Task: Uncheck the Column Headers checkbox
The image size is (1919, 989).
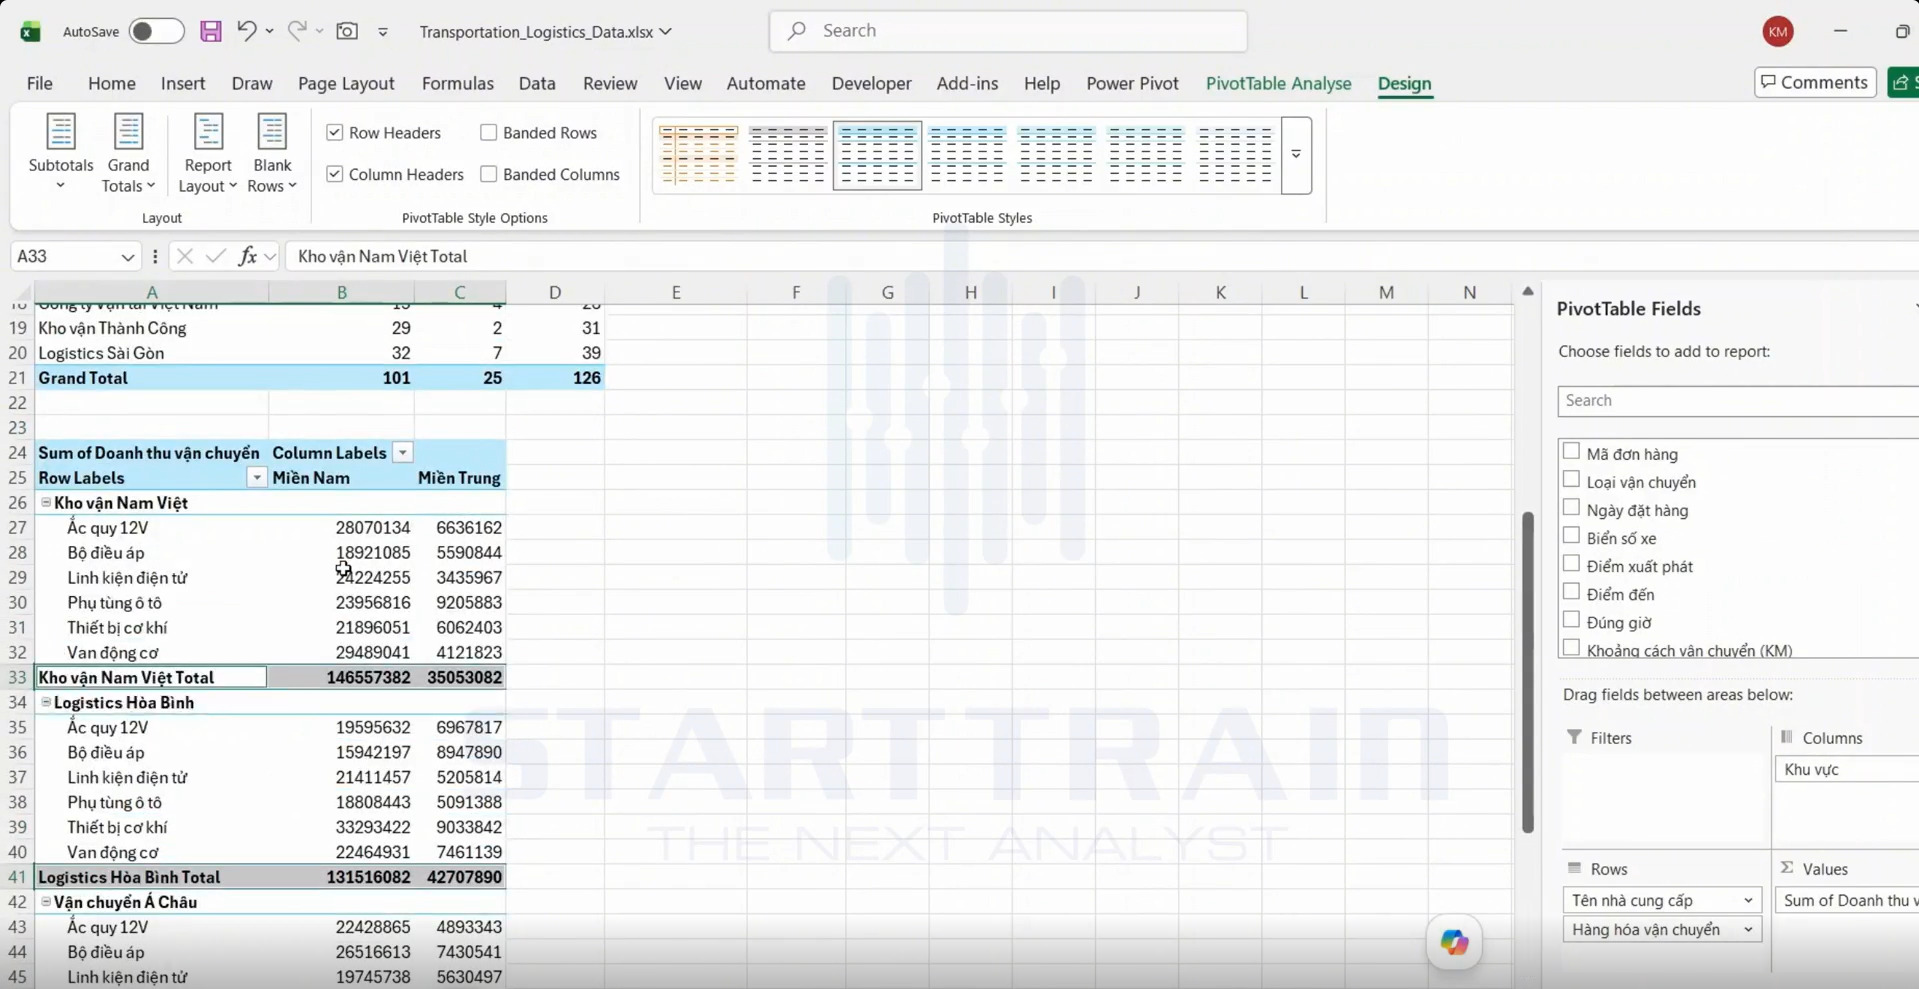Action: (335, 174)
